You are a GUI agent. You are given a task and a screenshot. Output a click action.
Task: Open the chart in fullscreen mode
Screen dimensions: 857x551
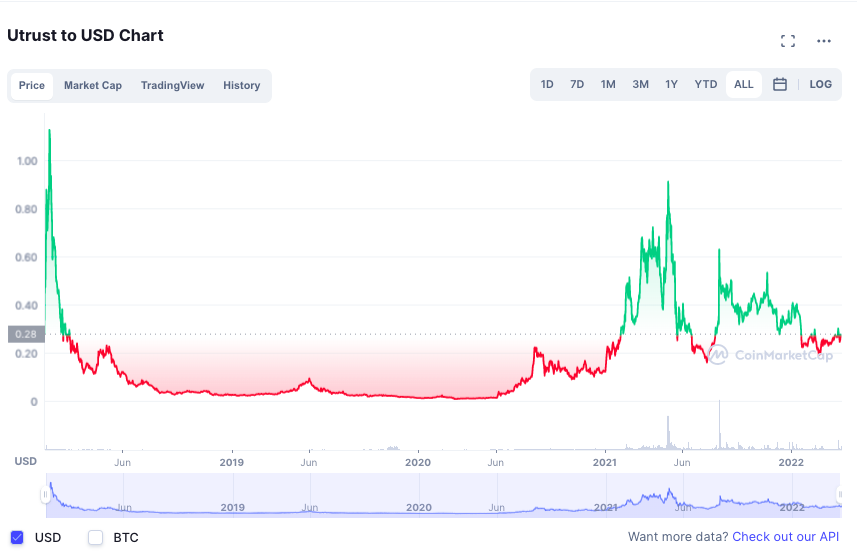point(788,41)
